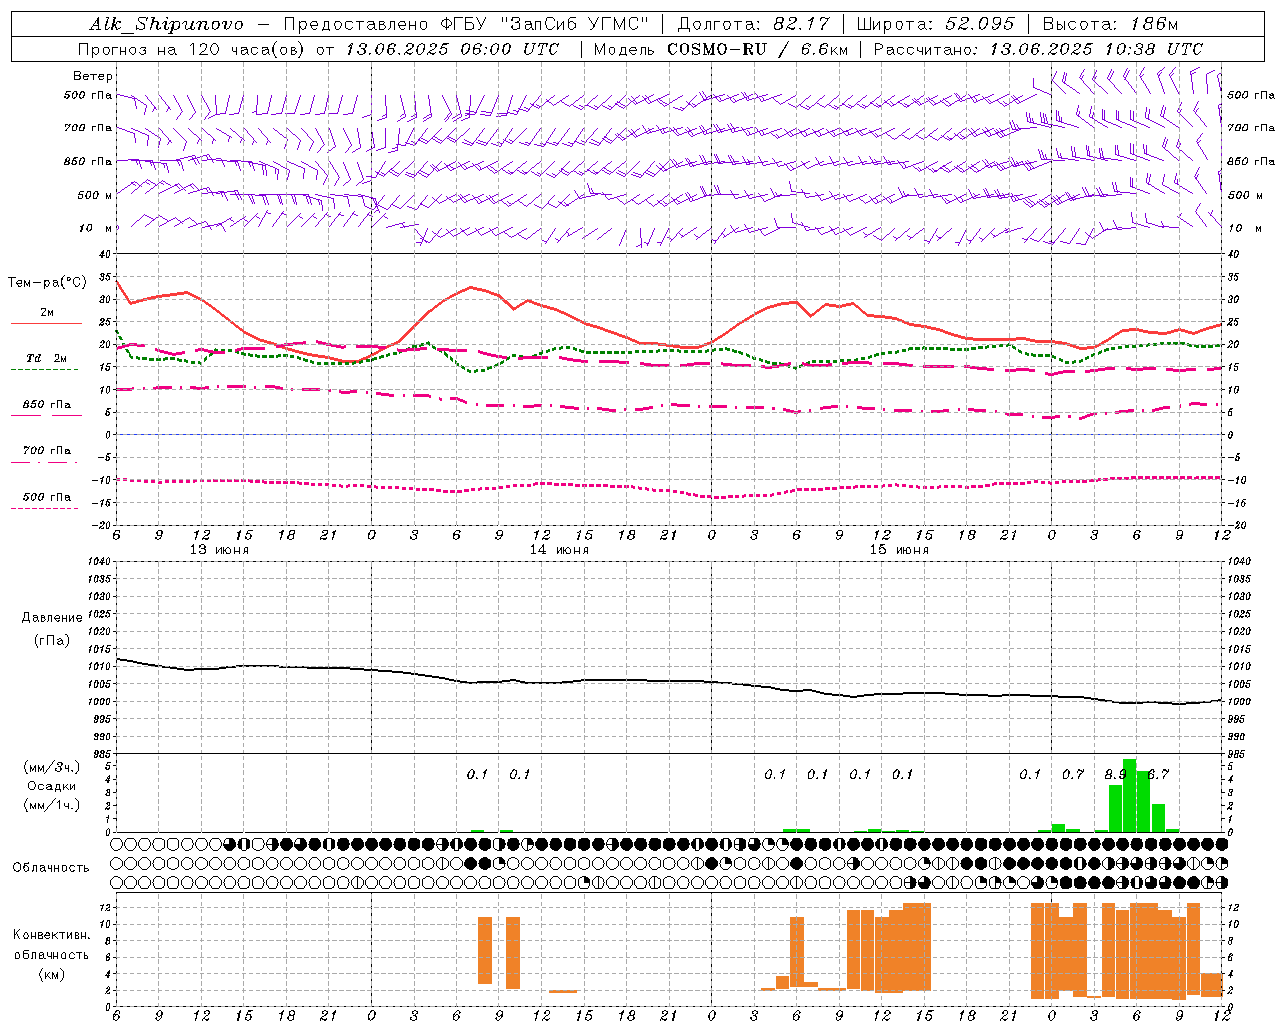Click the 'Давление' pressure panel label
Screen dimensions: 1280x1024
coord(51,618)
